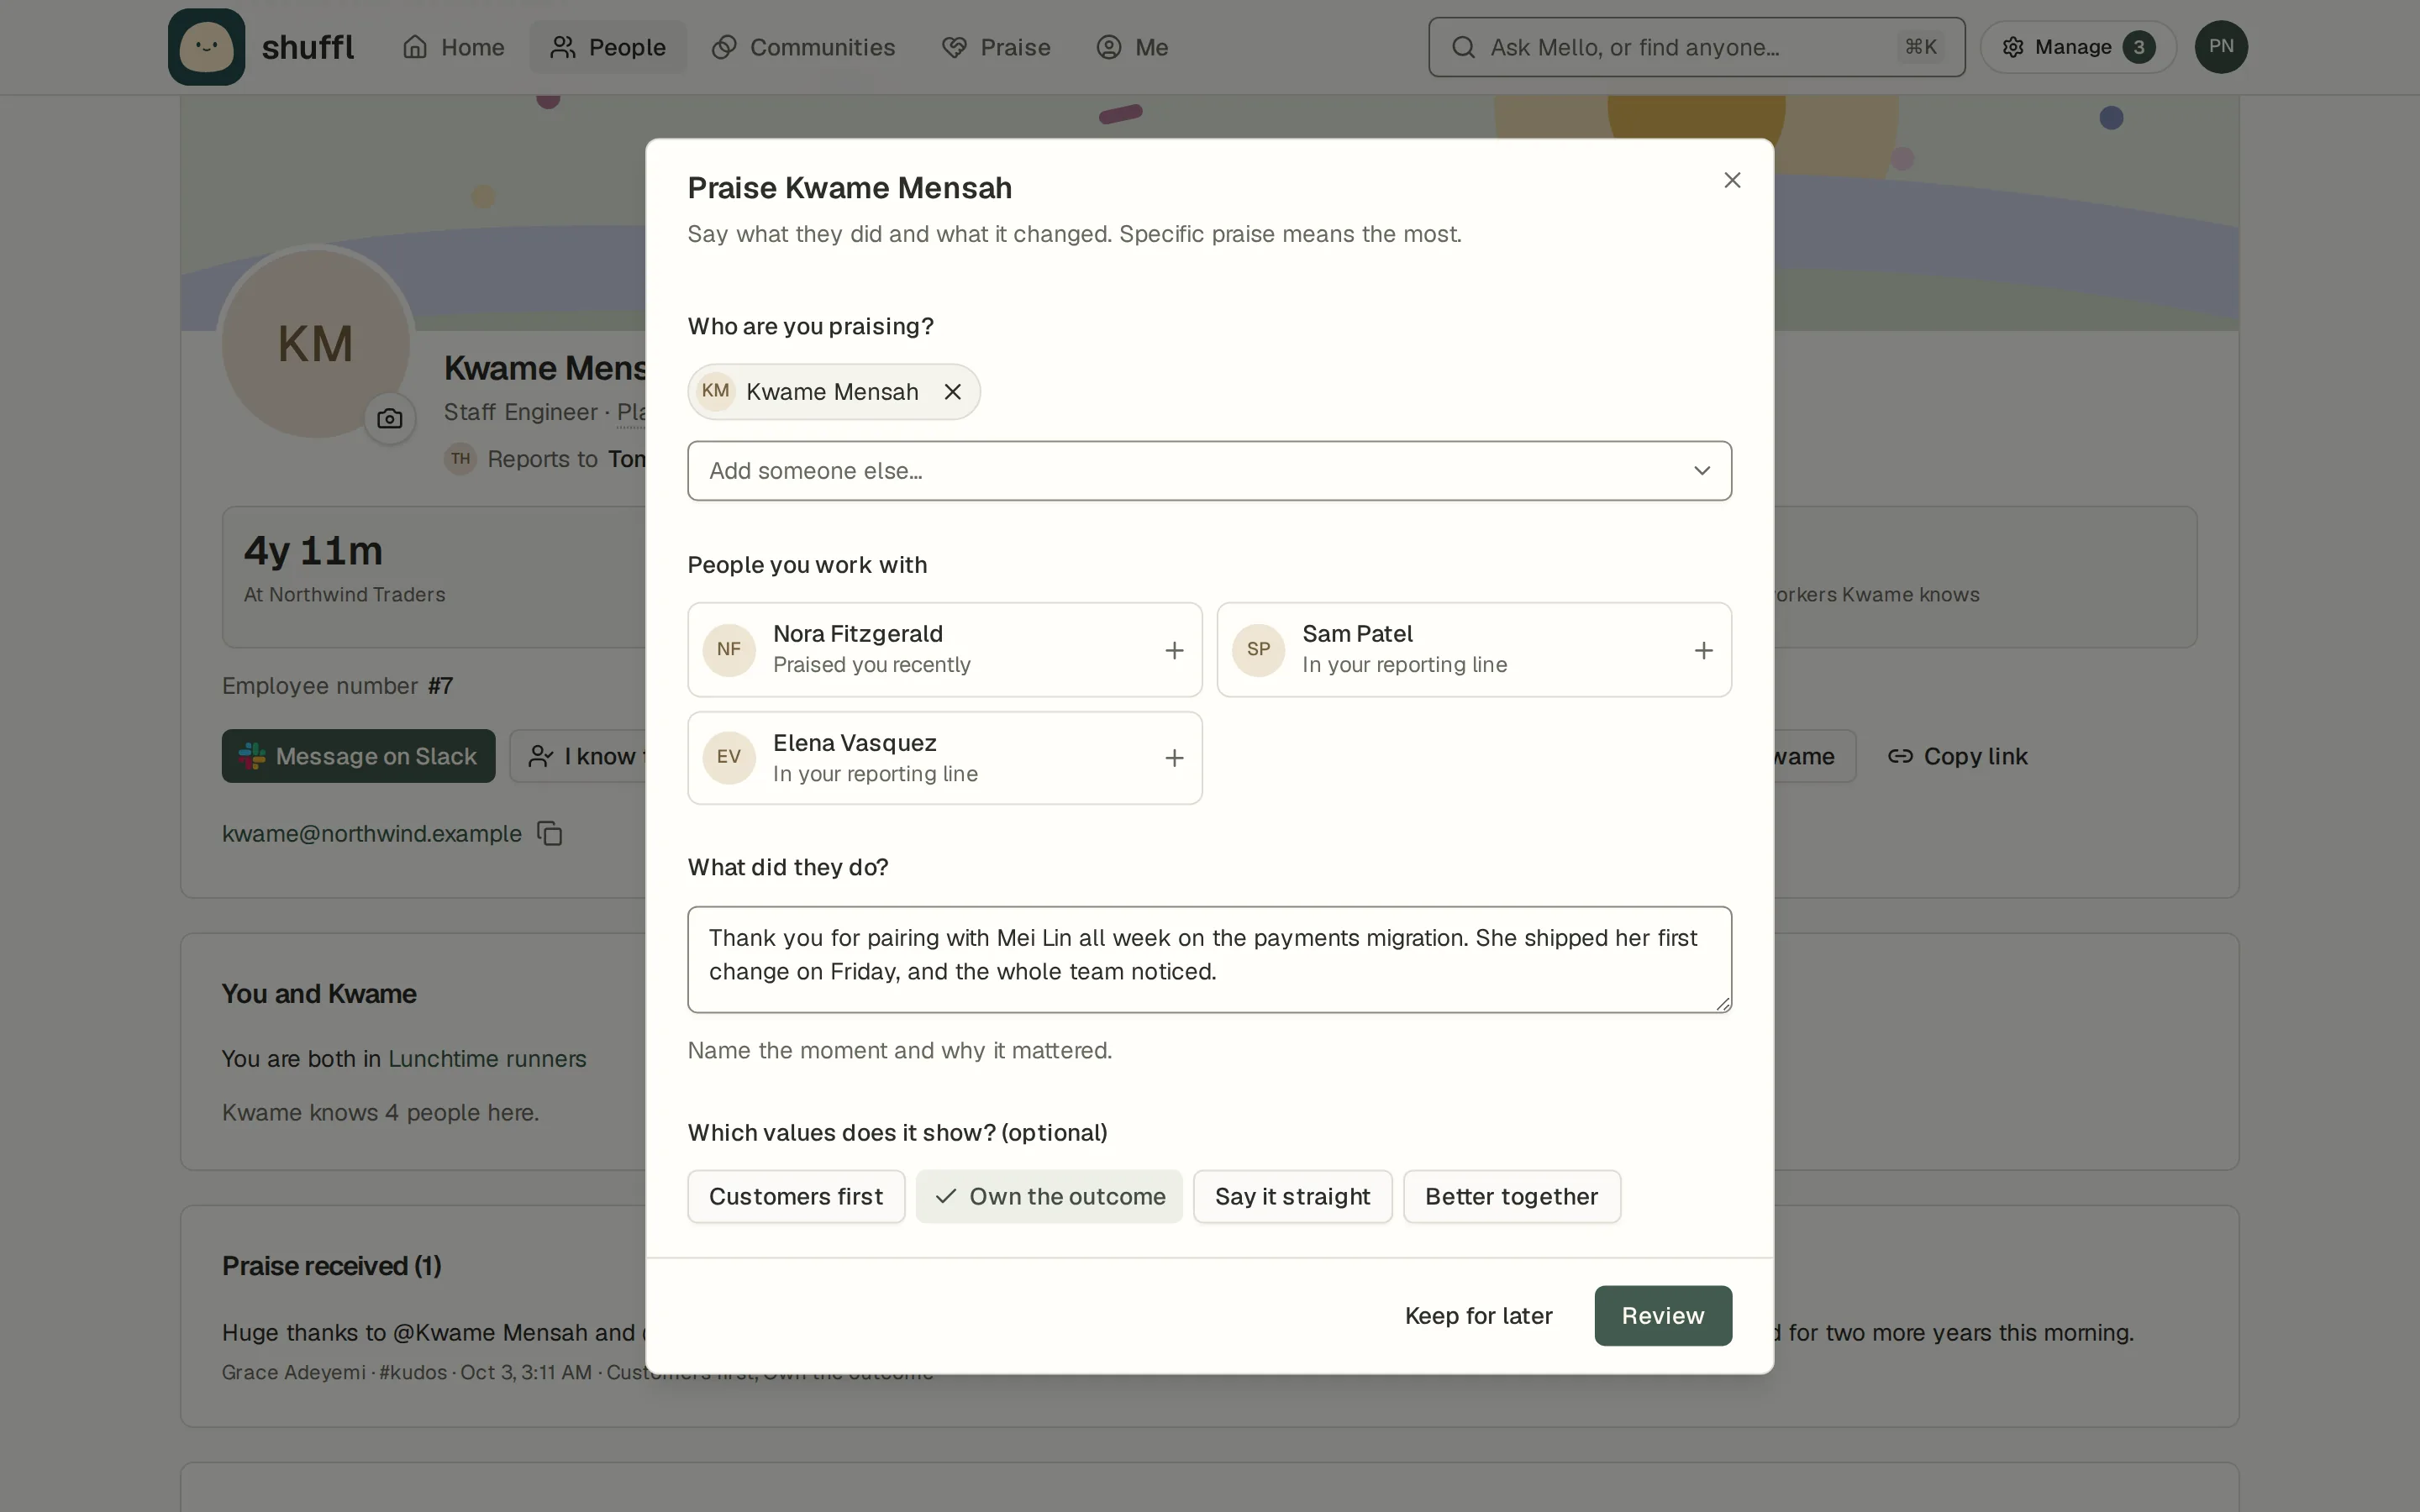Screen dimensions: 2420x1512
Task: Open the Home nav item
Action: point(453,47)
